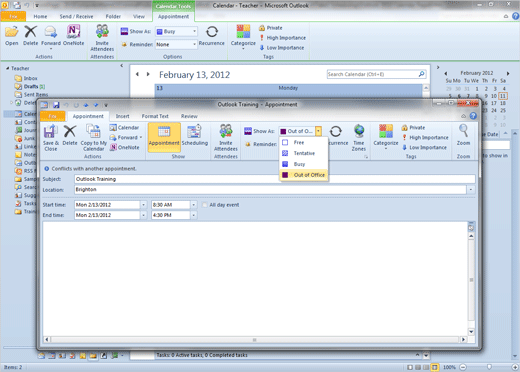Click Save & Close in the appointment window
The image size is (520, 372).
[x=51, y=138]
